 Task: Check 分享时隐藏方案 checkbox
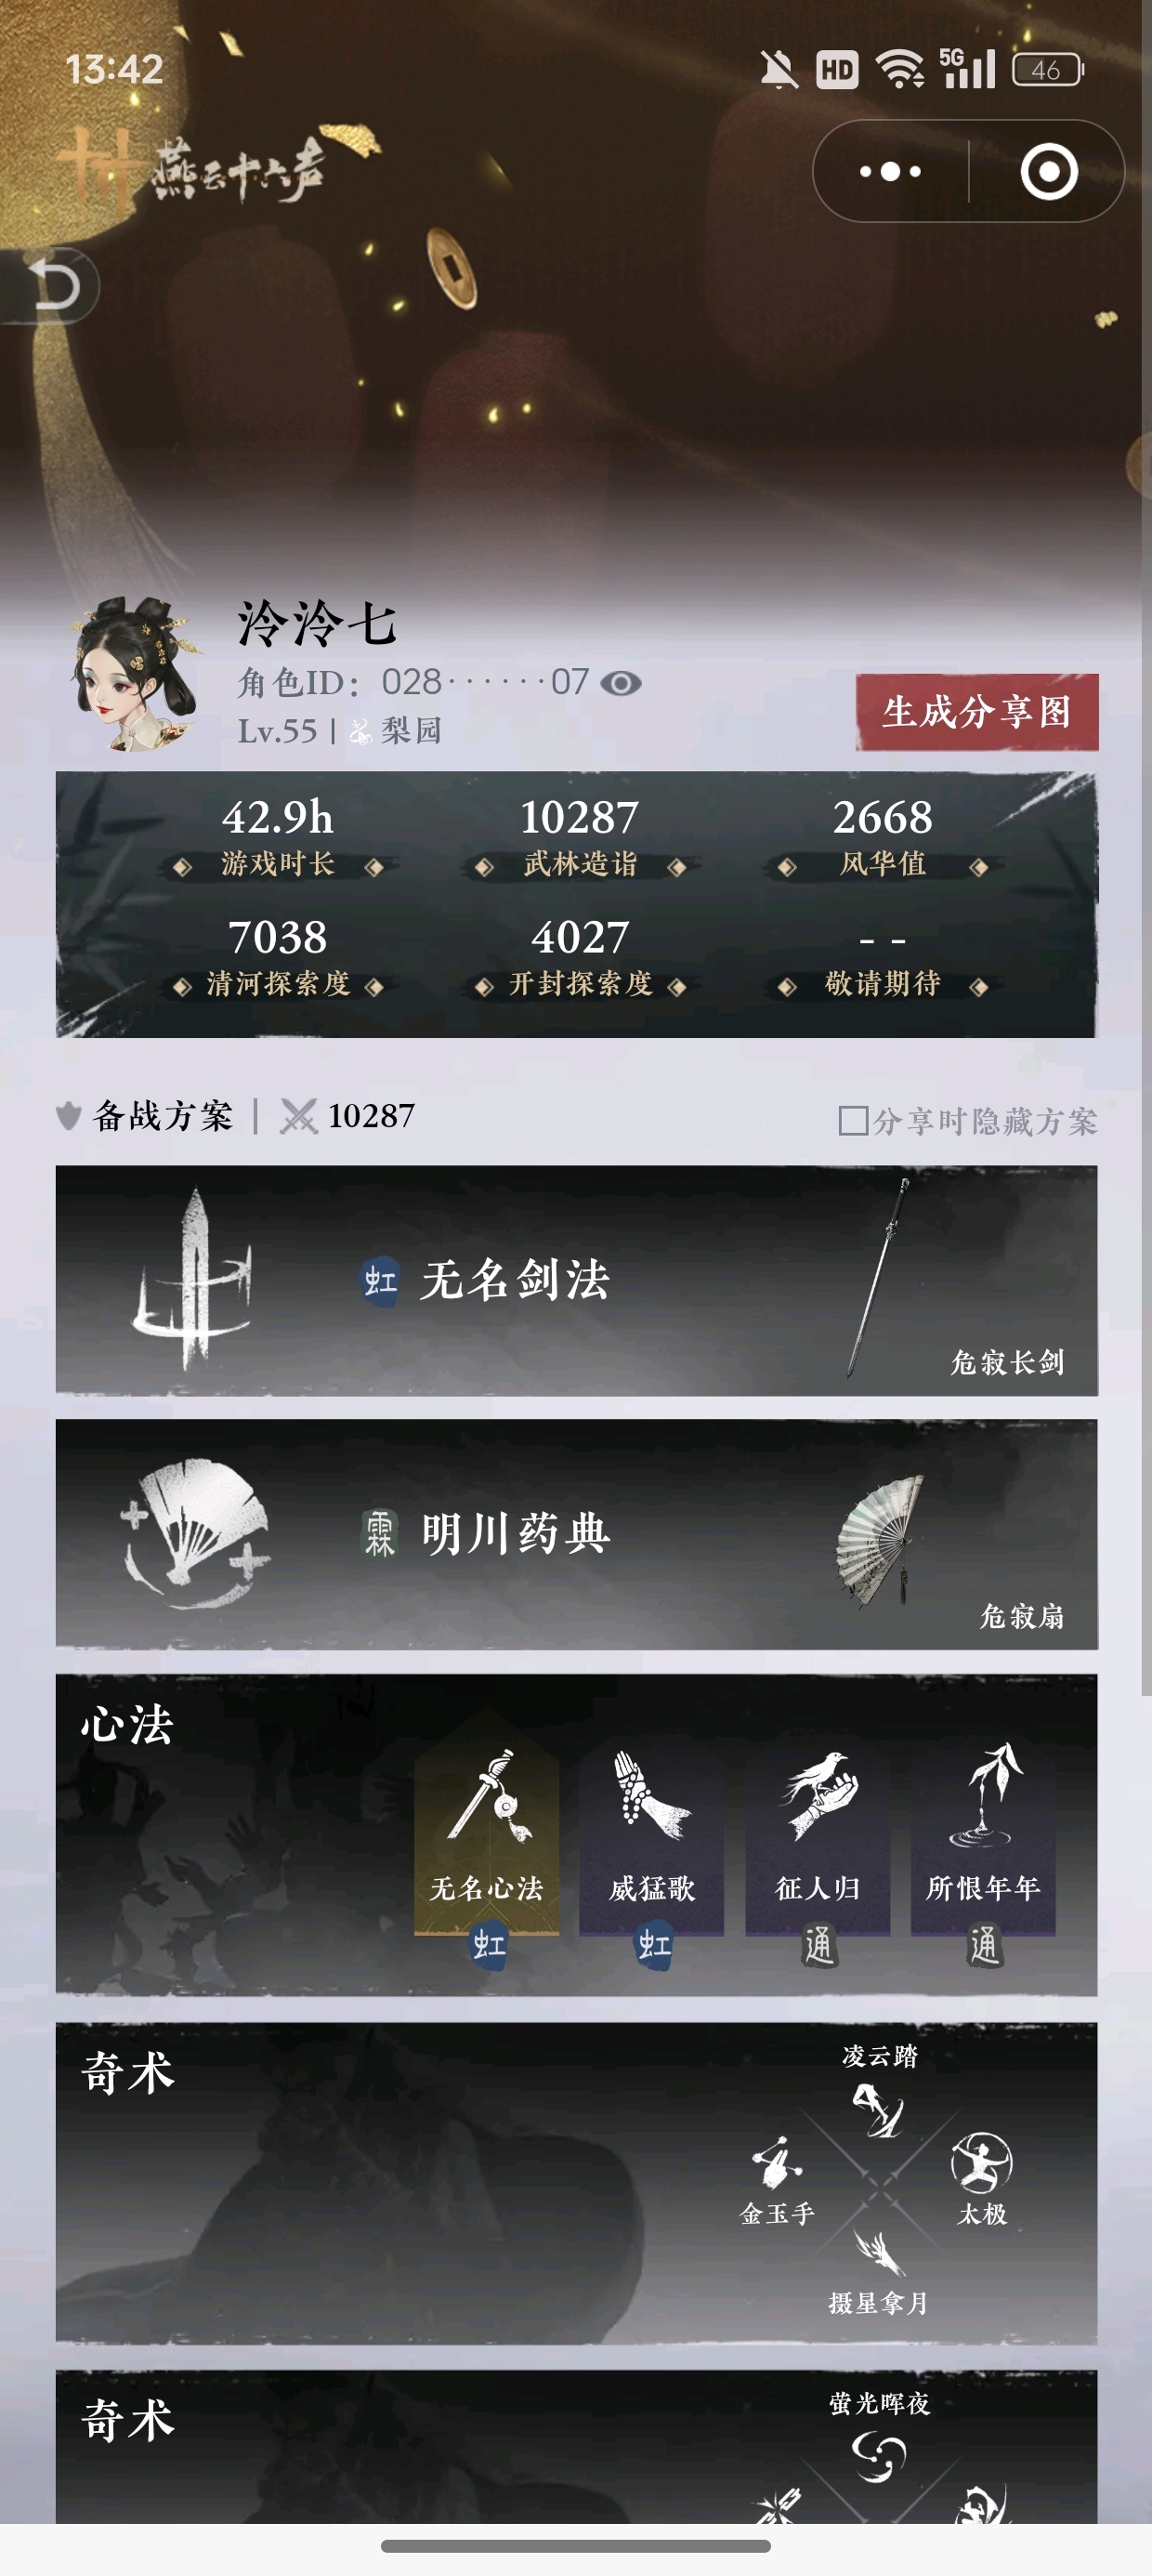(852, 1120)
